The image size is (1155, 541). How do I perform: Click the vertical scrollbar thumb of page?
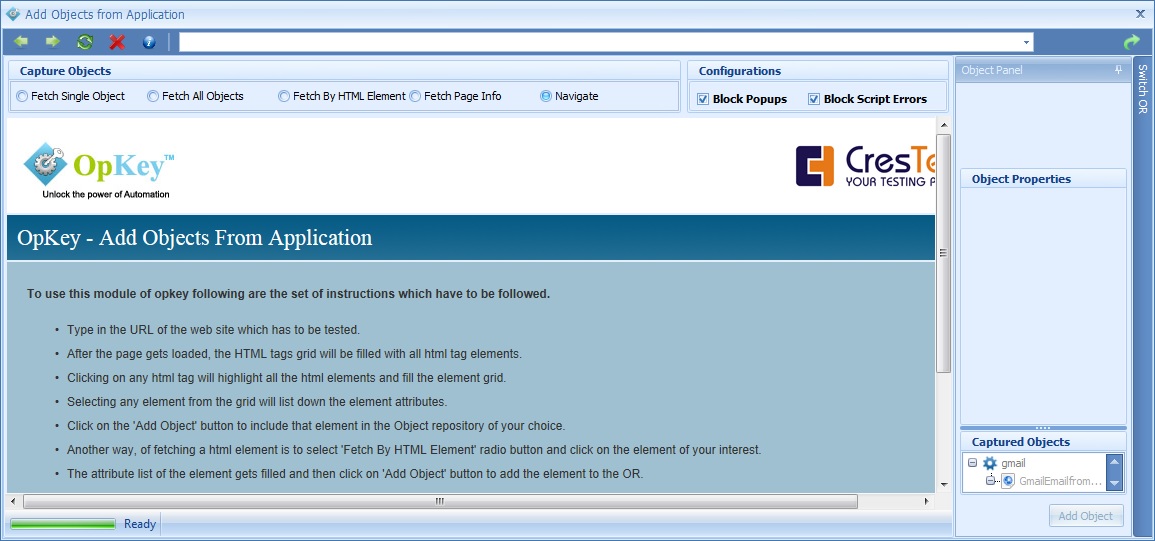pos(944,253)
